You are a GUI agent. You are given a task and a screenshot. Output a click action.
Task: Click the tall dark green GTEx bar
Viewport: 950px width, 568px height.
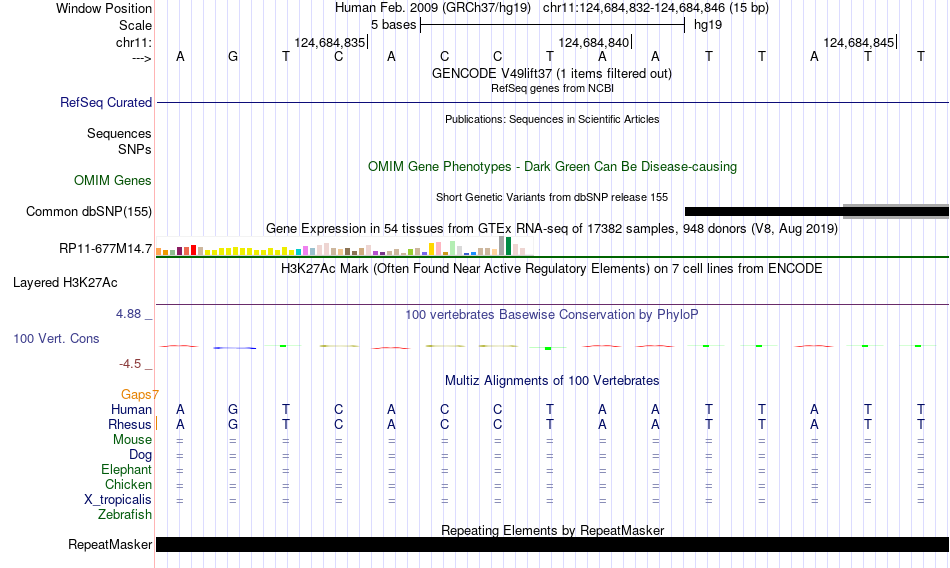[508, 246]
